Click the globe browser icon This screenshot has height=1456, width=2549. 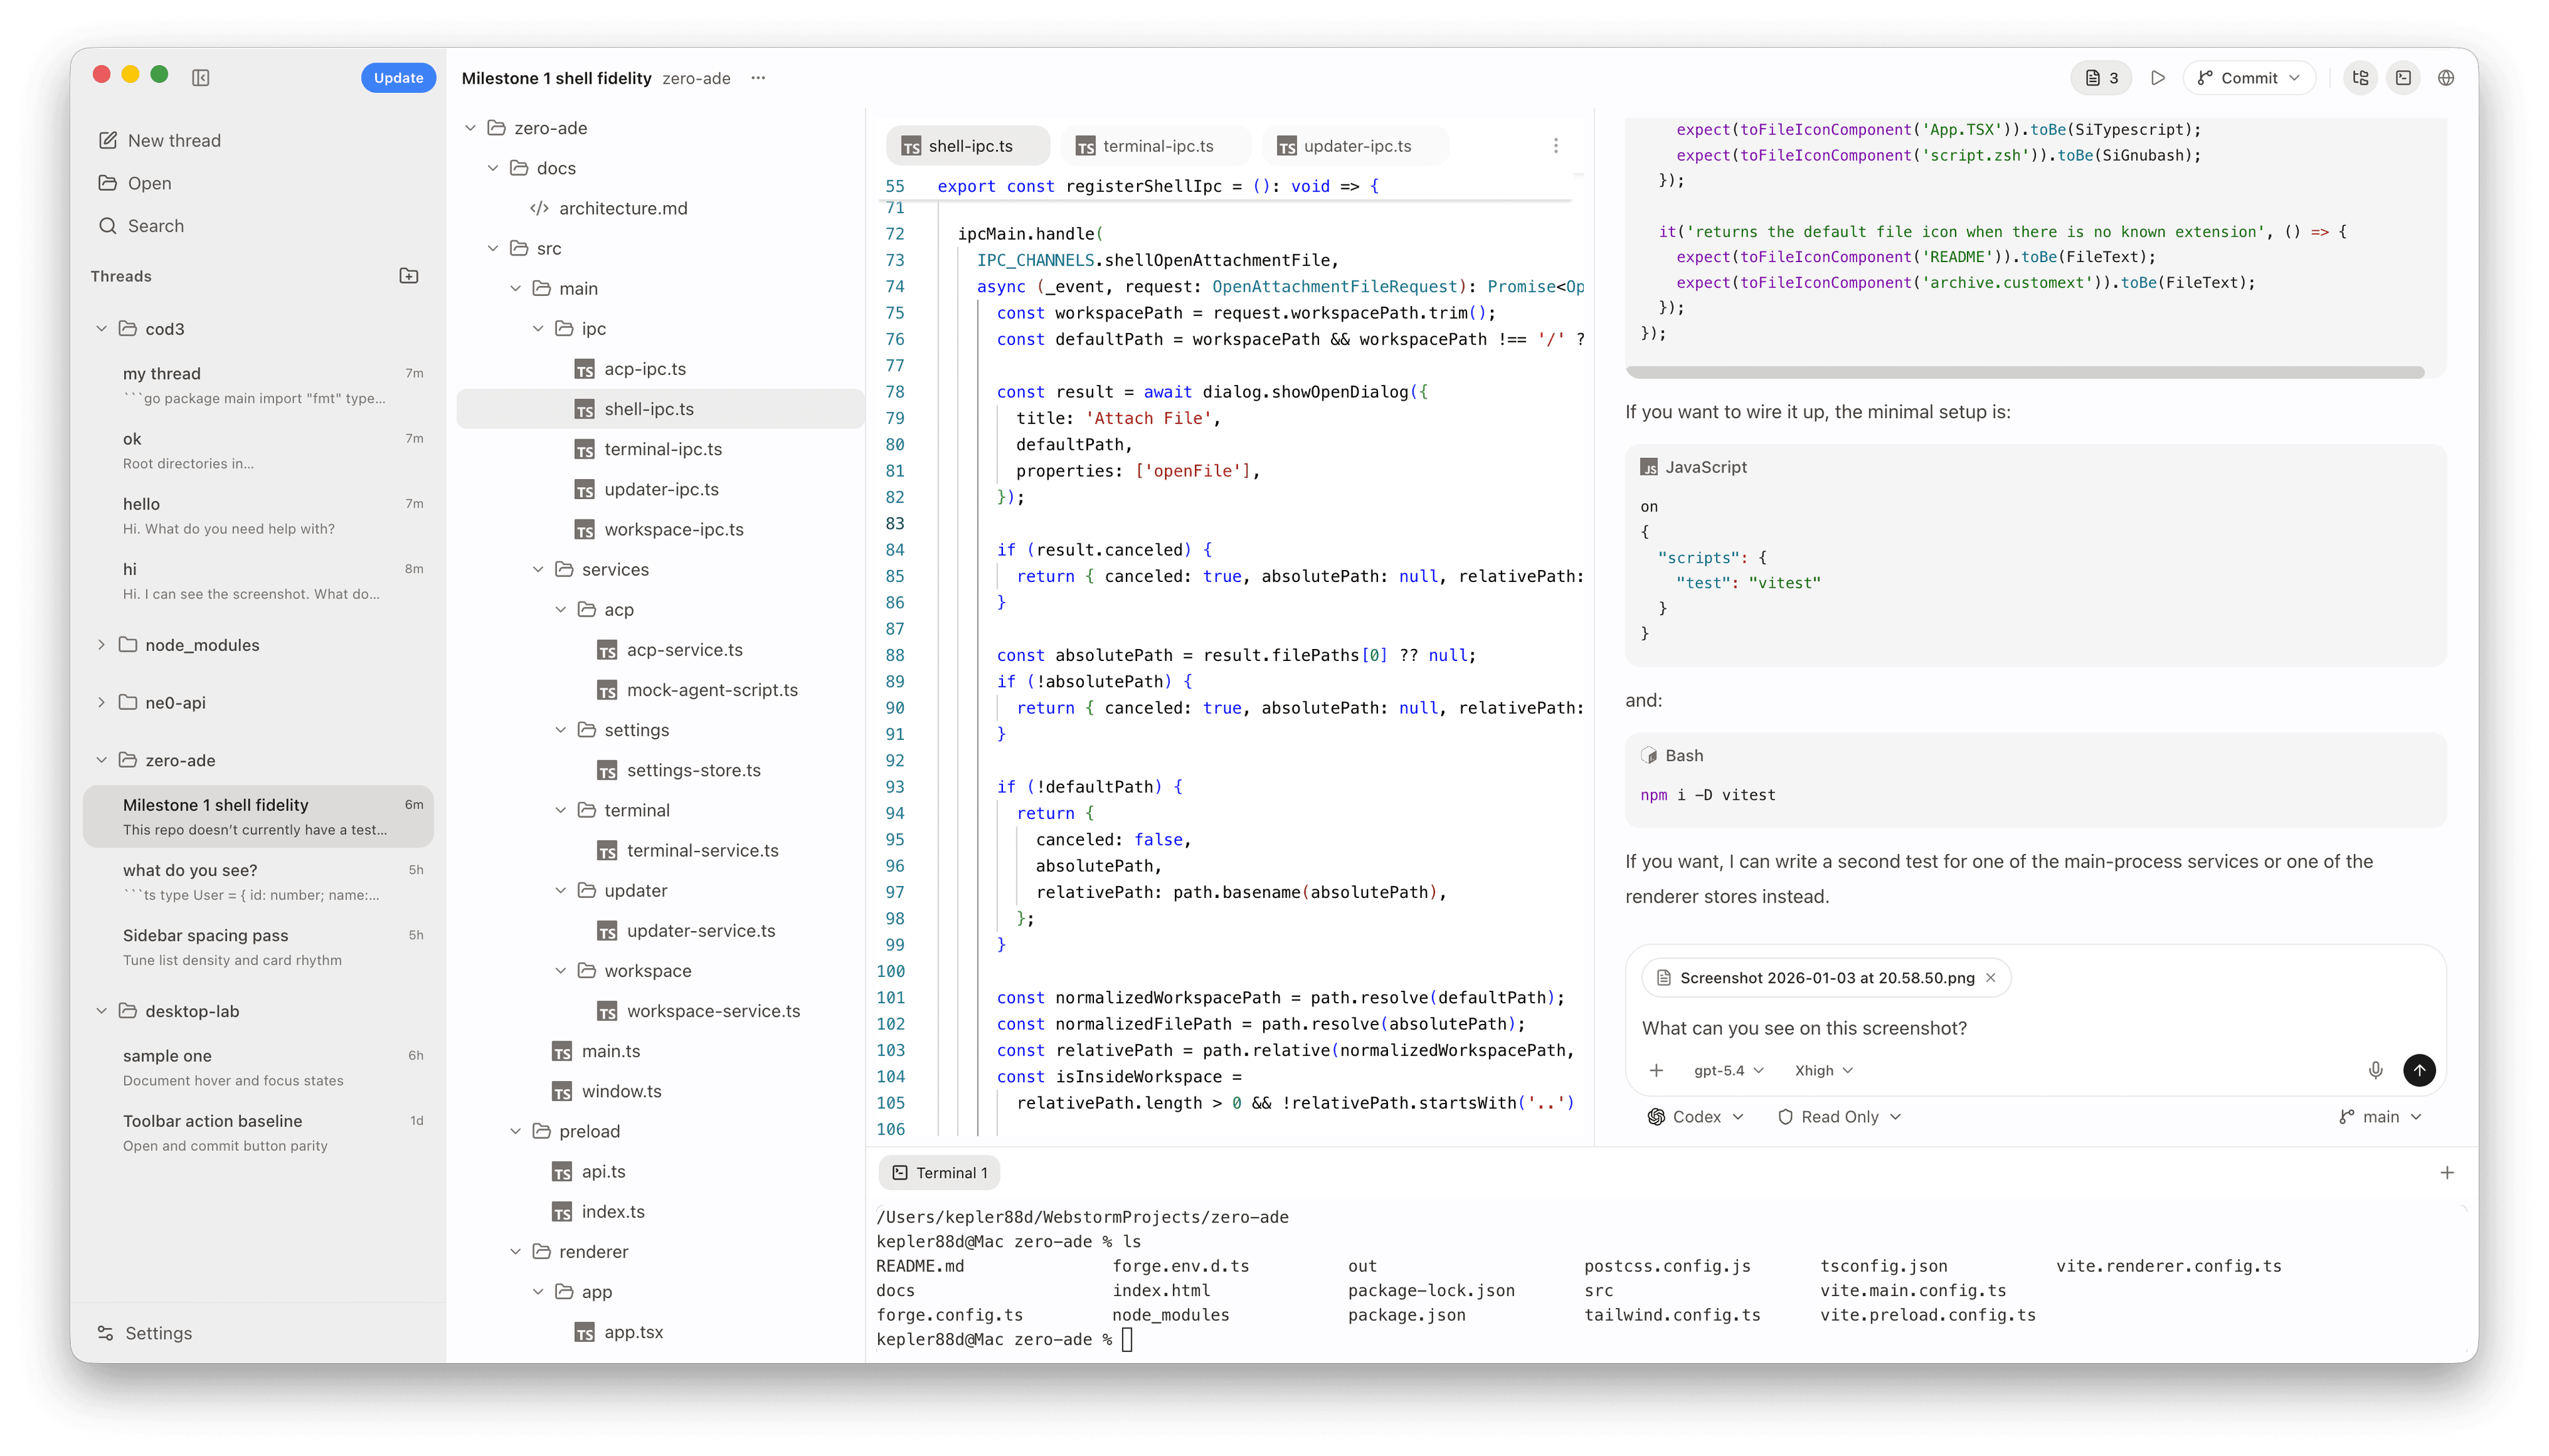pos(2446,78)
